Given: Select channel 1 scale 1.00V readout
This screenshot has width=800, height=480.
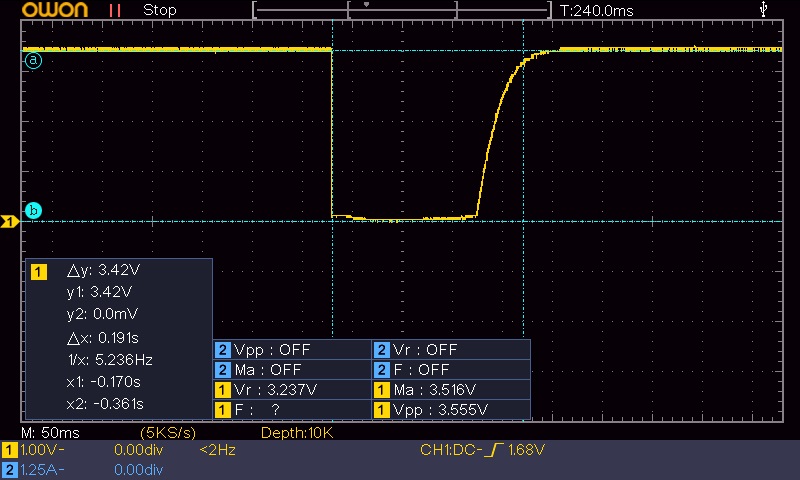Looking at the screenshot, I should coord(36,451).
